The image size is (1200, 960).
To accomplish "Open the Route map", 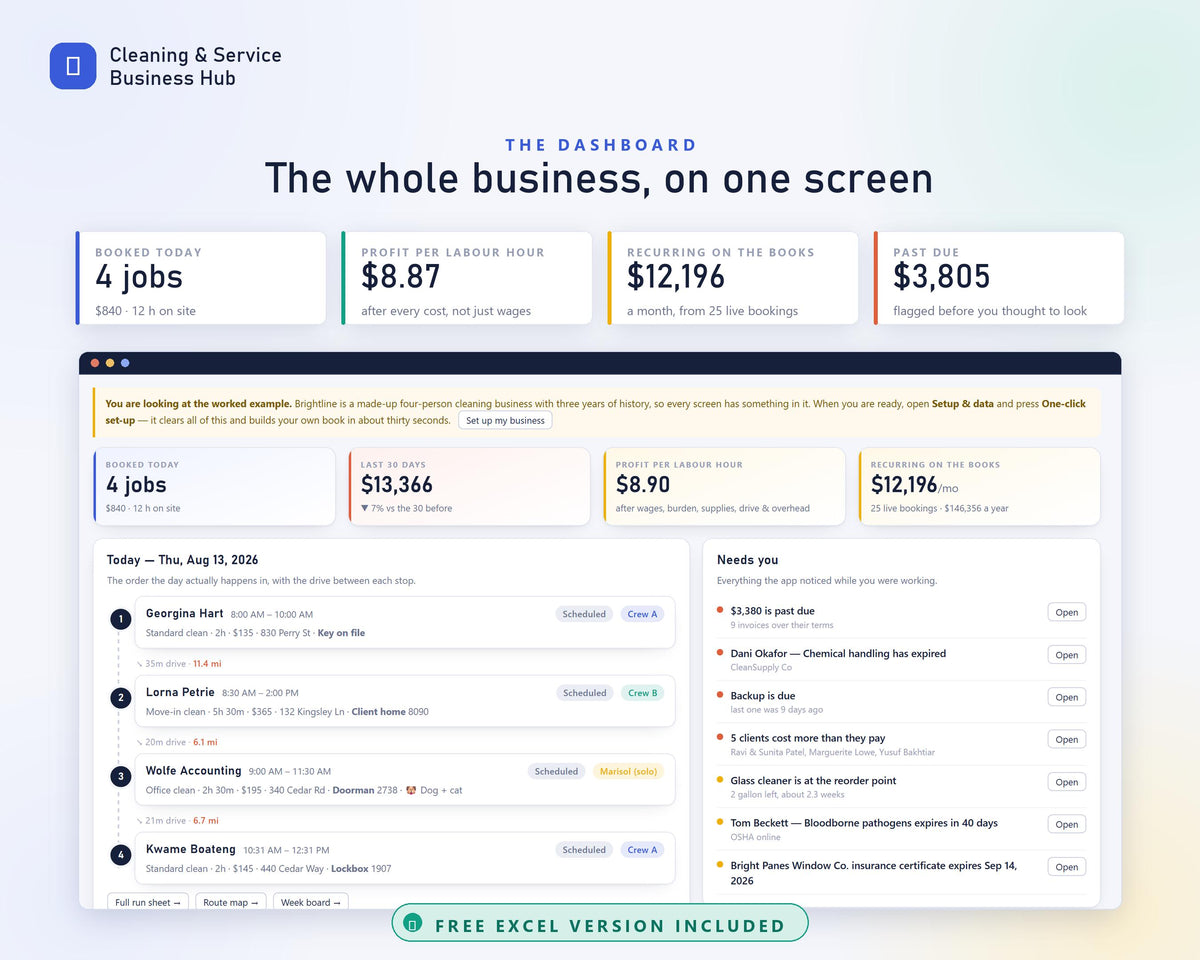I will coord(231,902).
